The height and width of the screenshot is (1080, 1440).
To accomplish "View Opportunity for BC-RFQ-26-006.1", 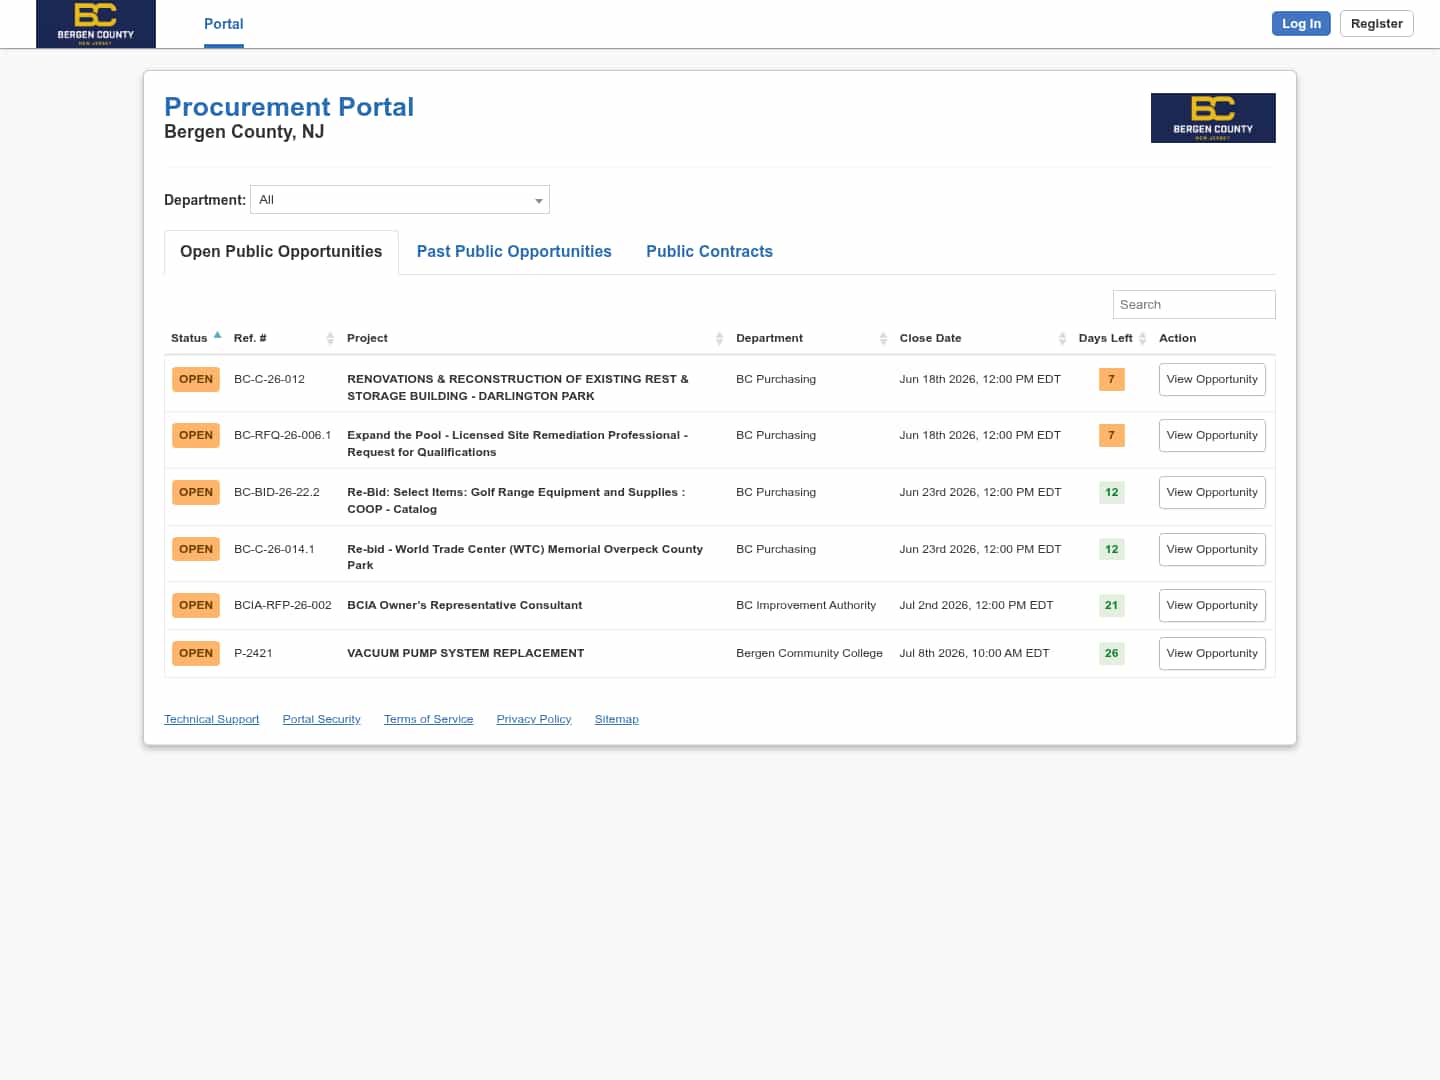I will point(1212,436).
